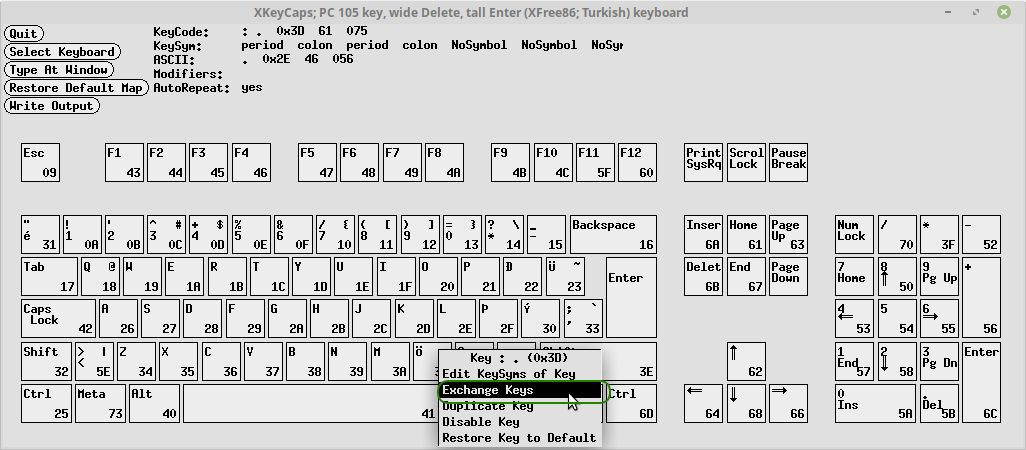Click keypad 0 Ins key
This screenshot has height=450, width=1026.
(876, 404)
